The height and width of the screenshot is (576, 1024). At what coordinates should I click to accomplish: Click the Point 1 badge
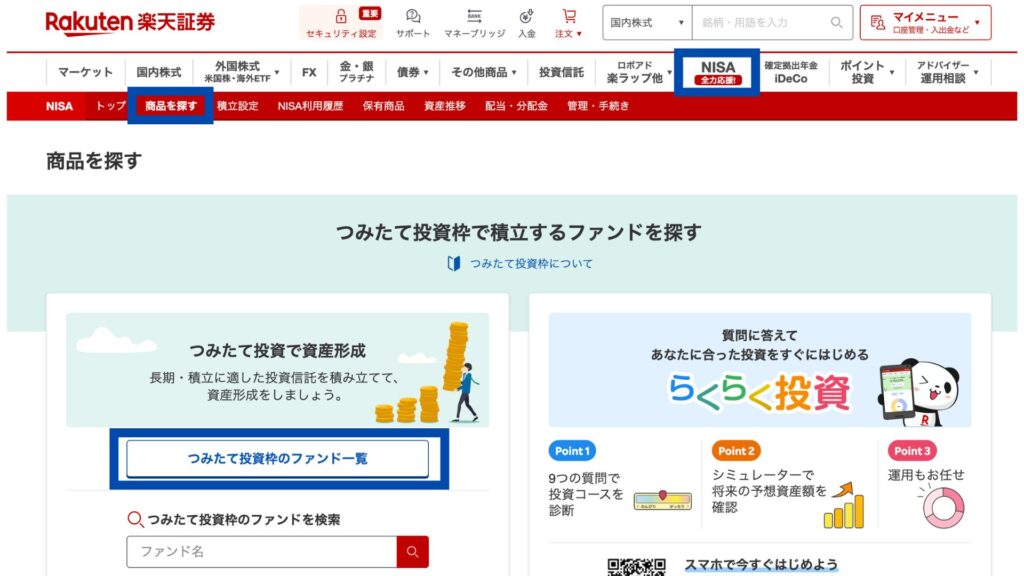click(x=572, y=451)
